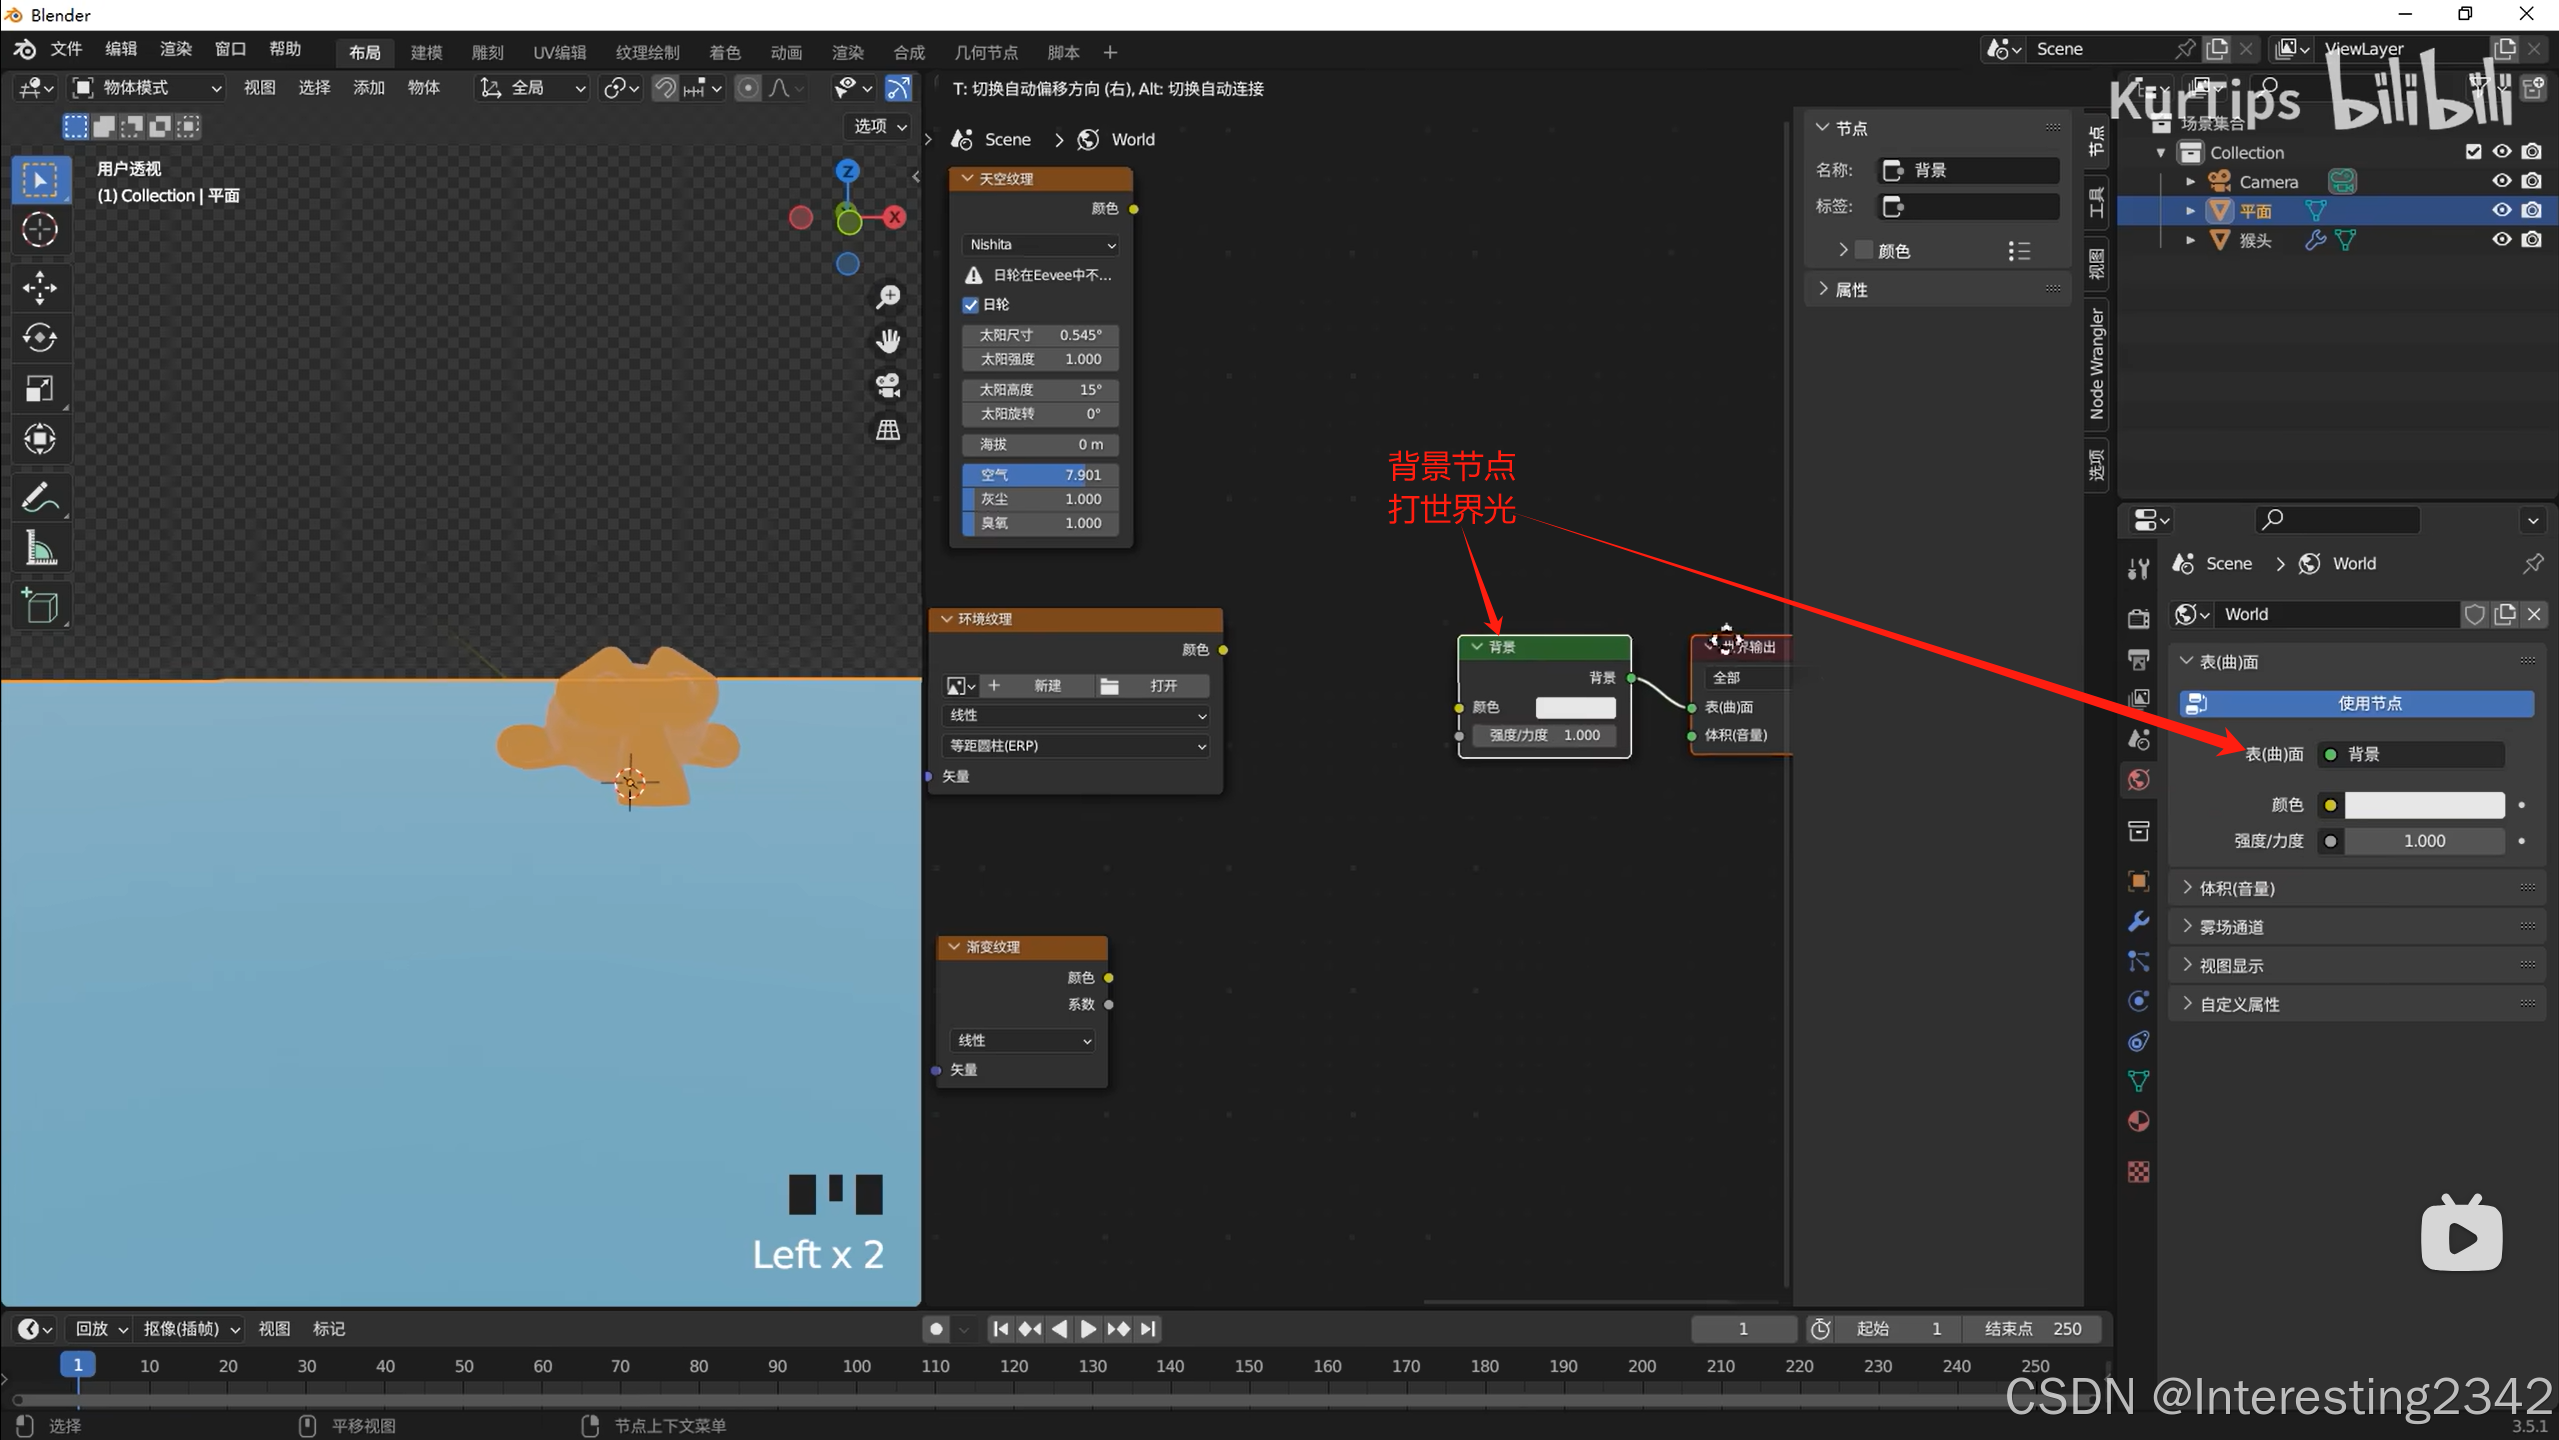The image size is (2559, 1440).
Task: Open the Nishita sky type dropdown
Action: (1041, 245)
